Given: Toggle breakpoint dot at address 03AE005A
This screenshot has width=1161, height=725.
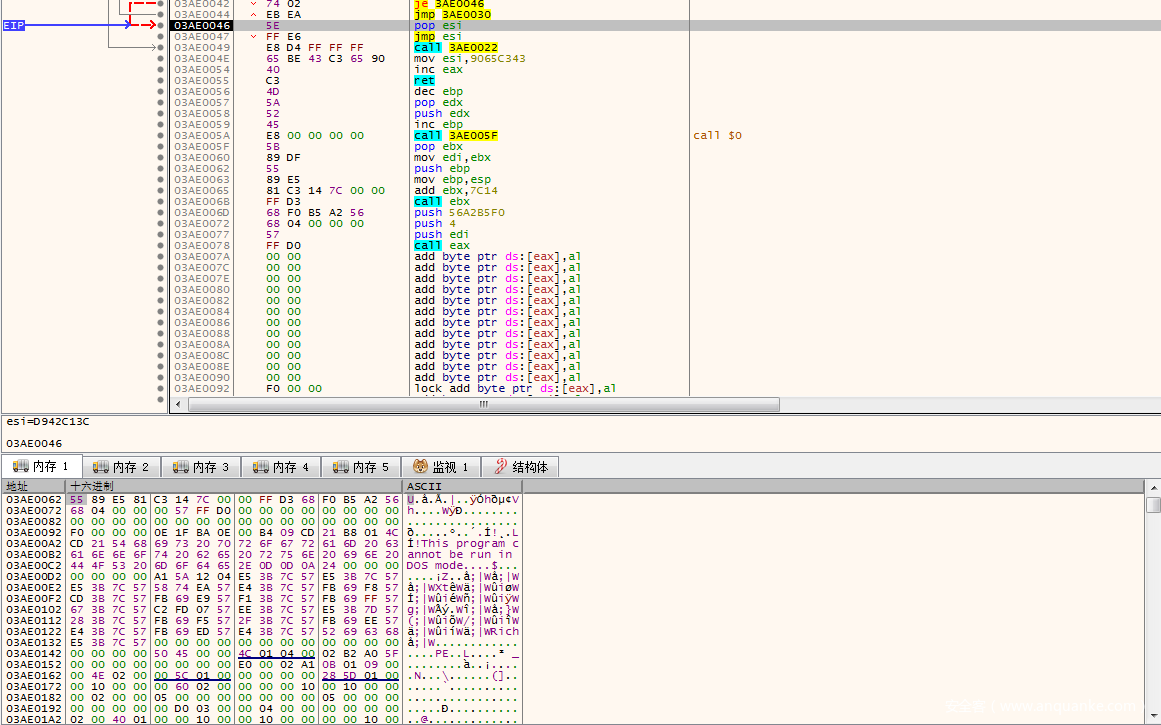Looking at the screenshot, I should pyautogui.click(x=160, y=136).
